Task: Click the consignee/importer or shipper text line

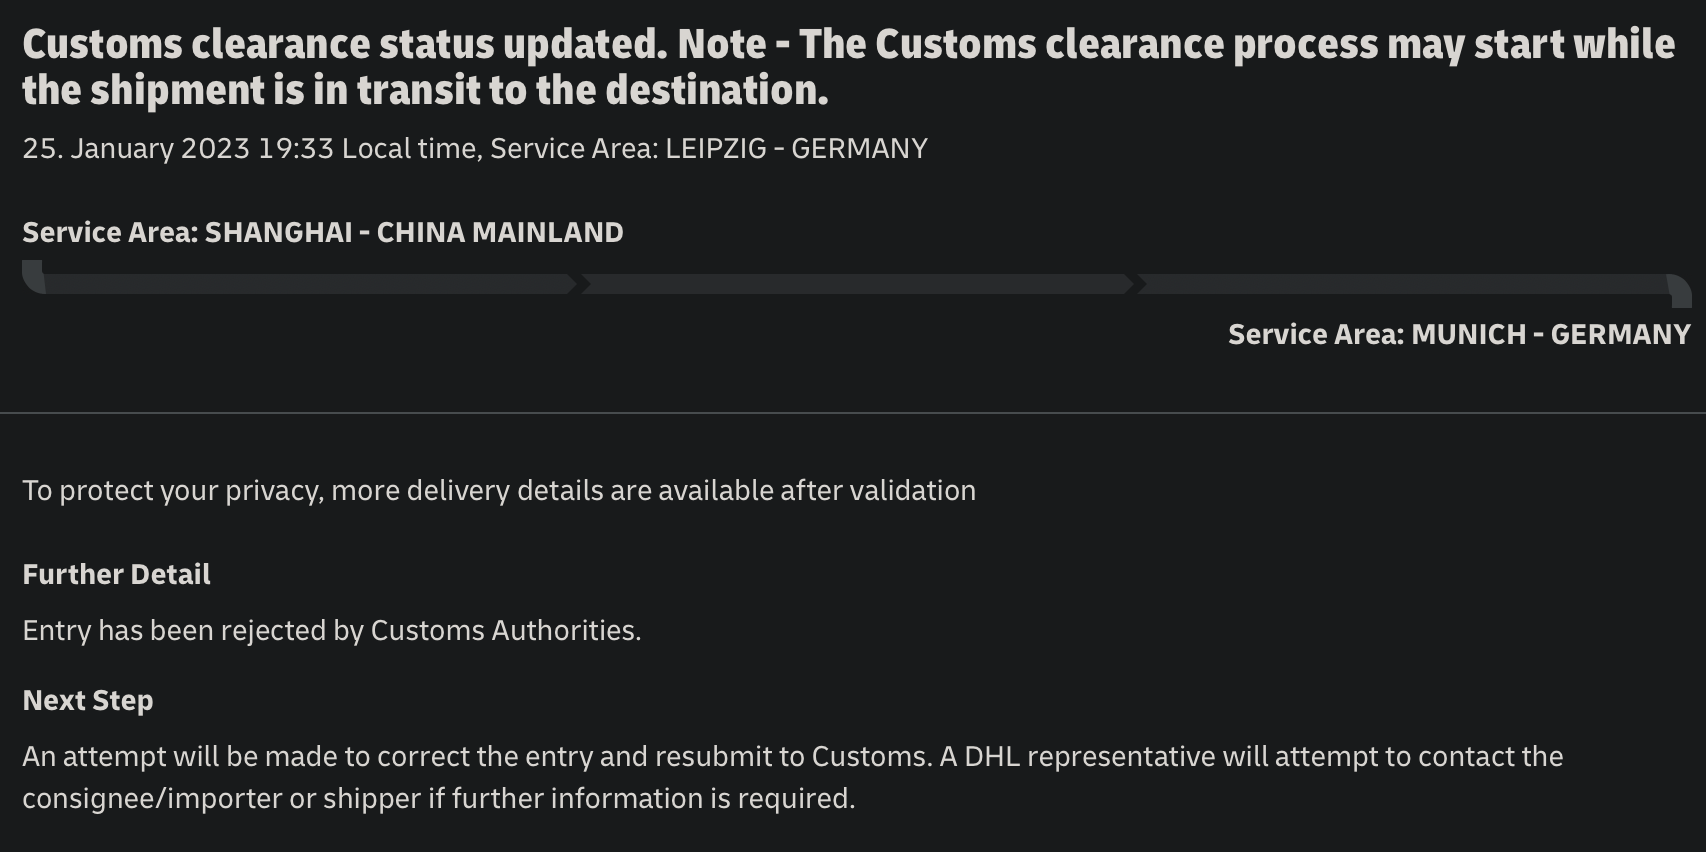Action: pos(439,799)
